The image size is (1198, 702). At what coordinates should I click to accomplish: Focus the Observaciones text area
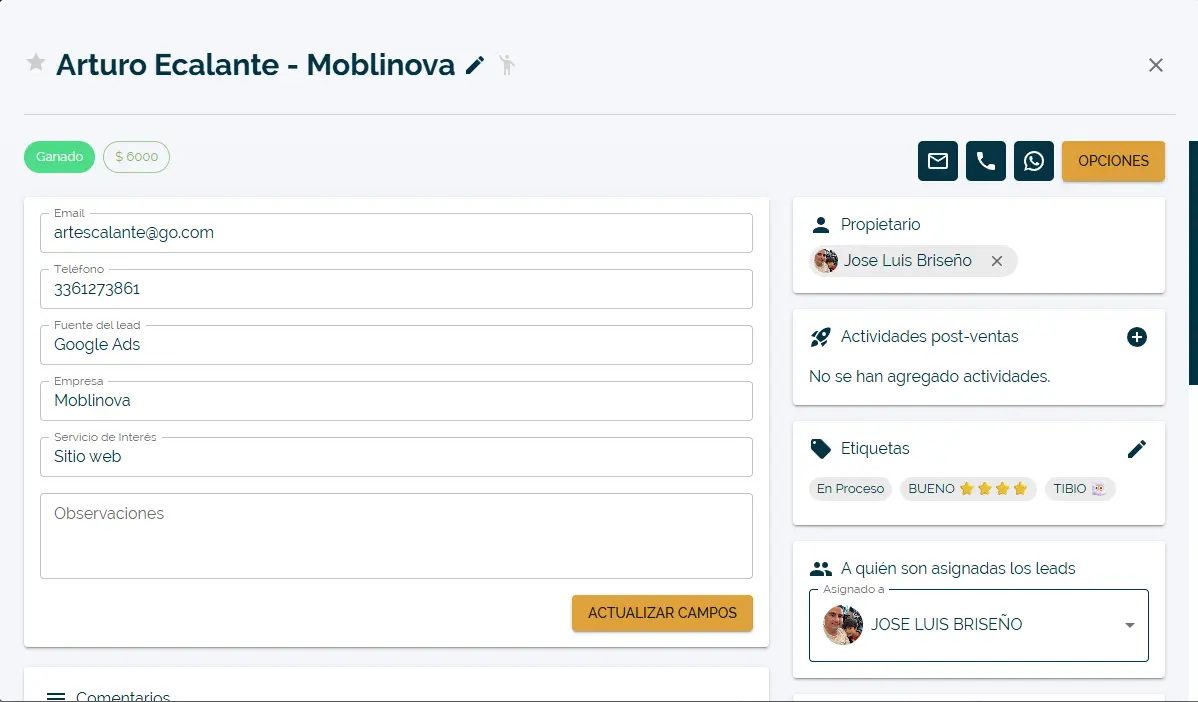396,536
